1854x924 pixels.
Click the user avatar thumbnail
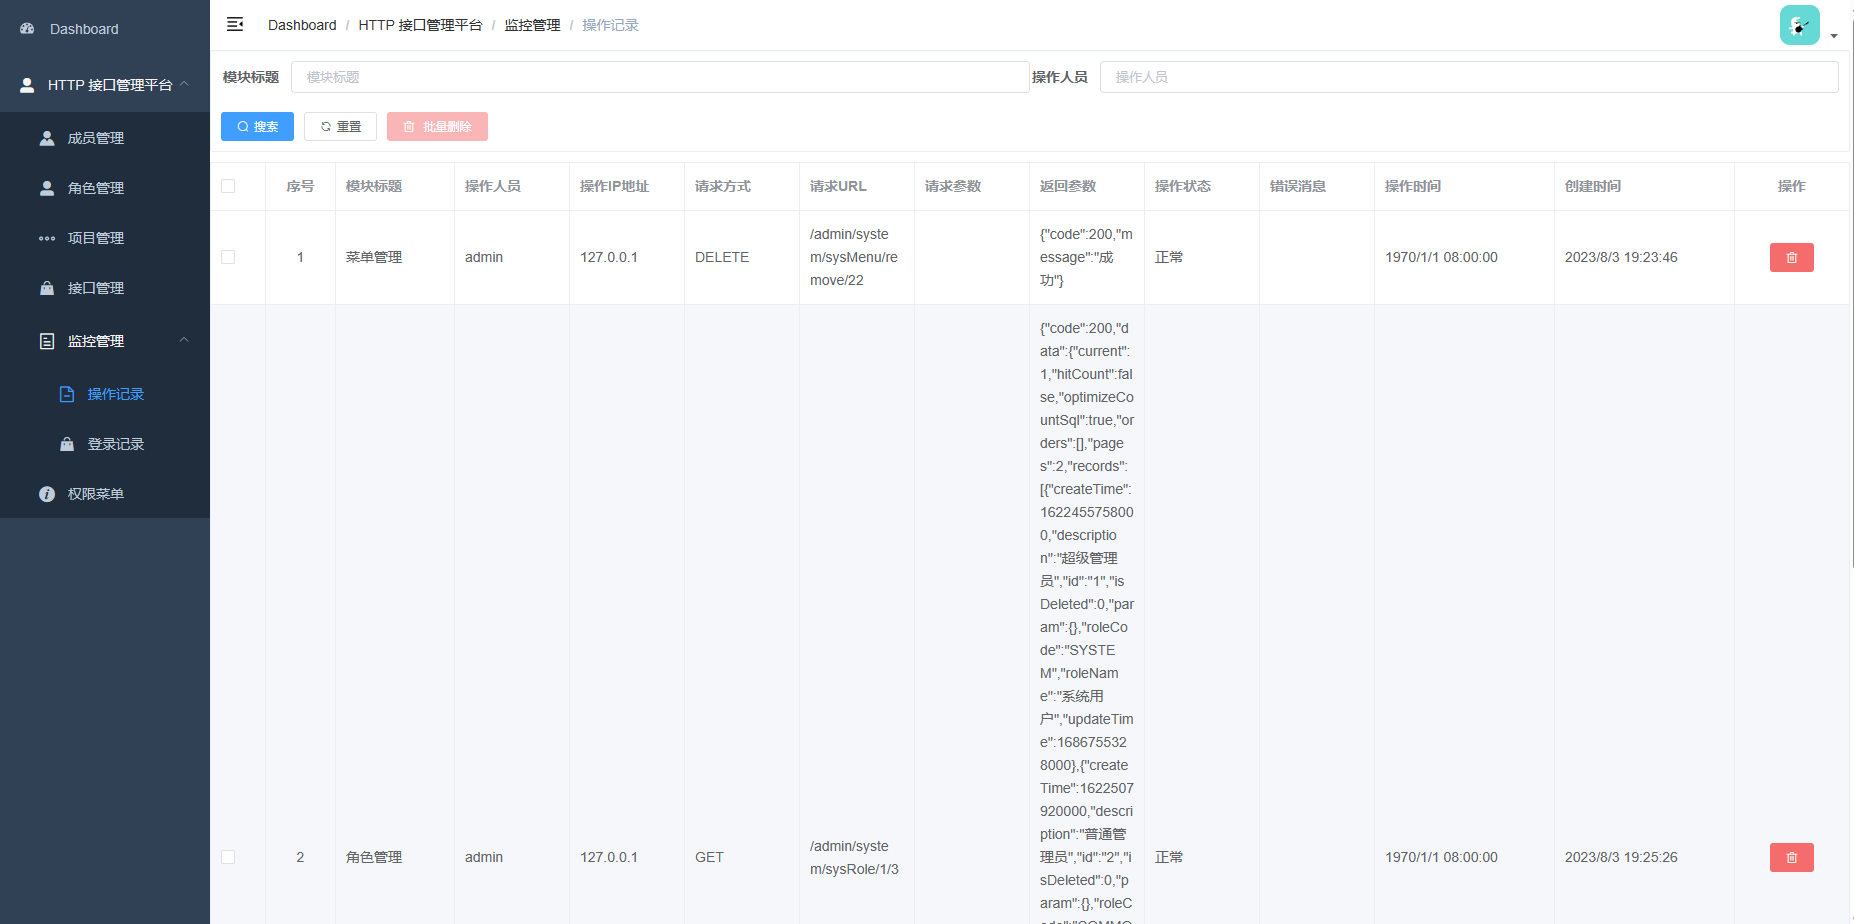1799,24
